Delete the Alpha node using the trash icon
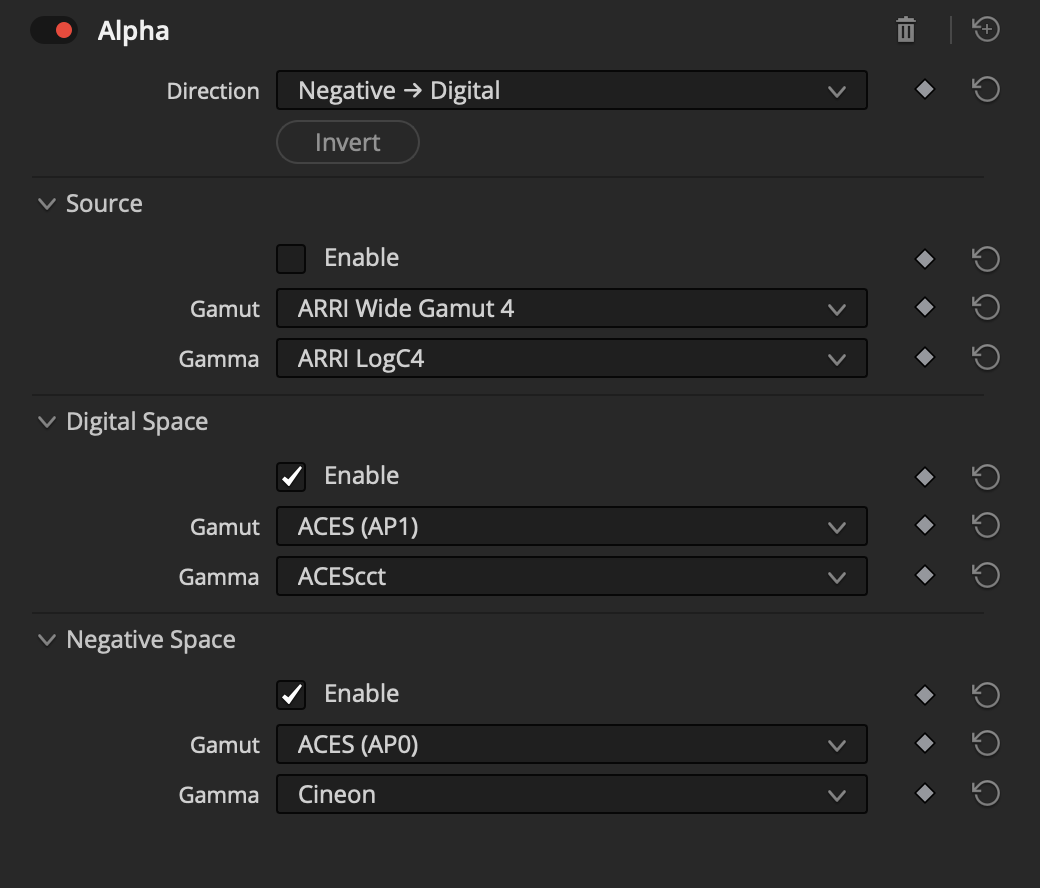The image size is (1040, 888). (906, 30)
